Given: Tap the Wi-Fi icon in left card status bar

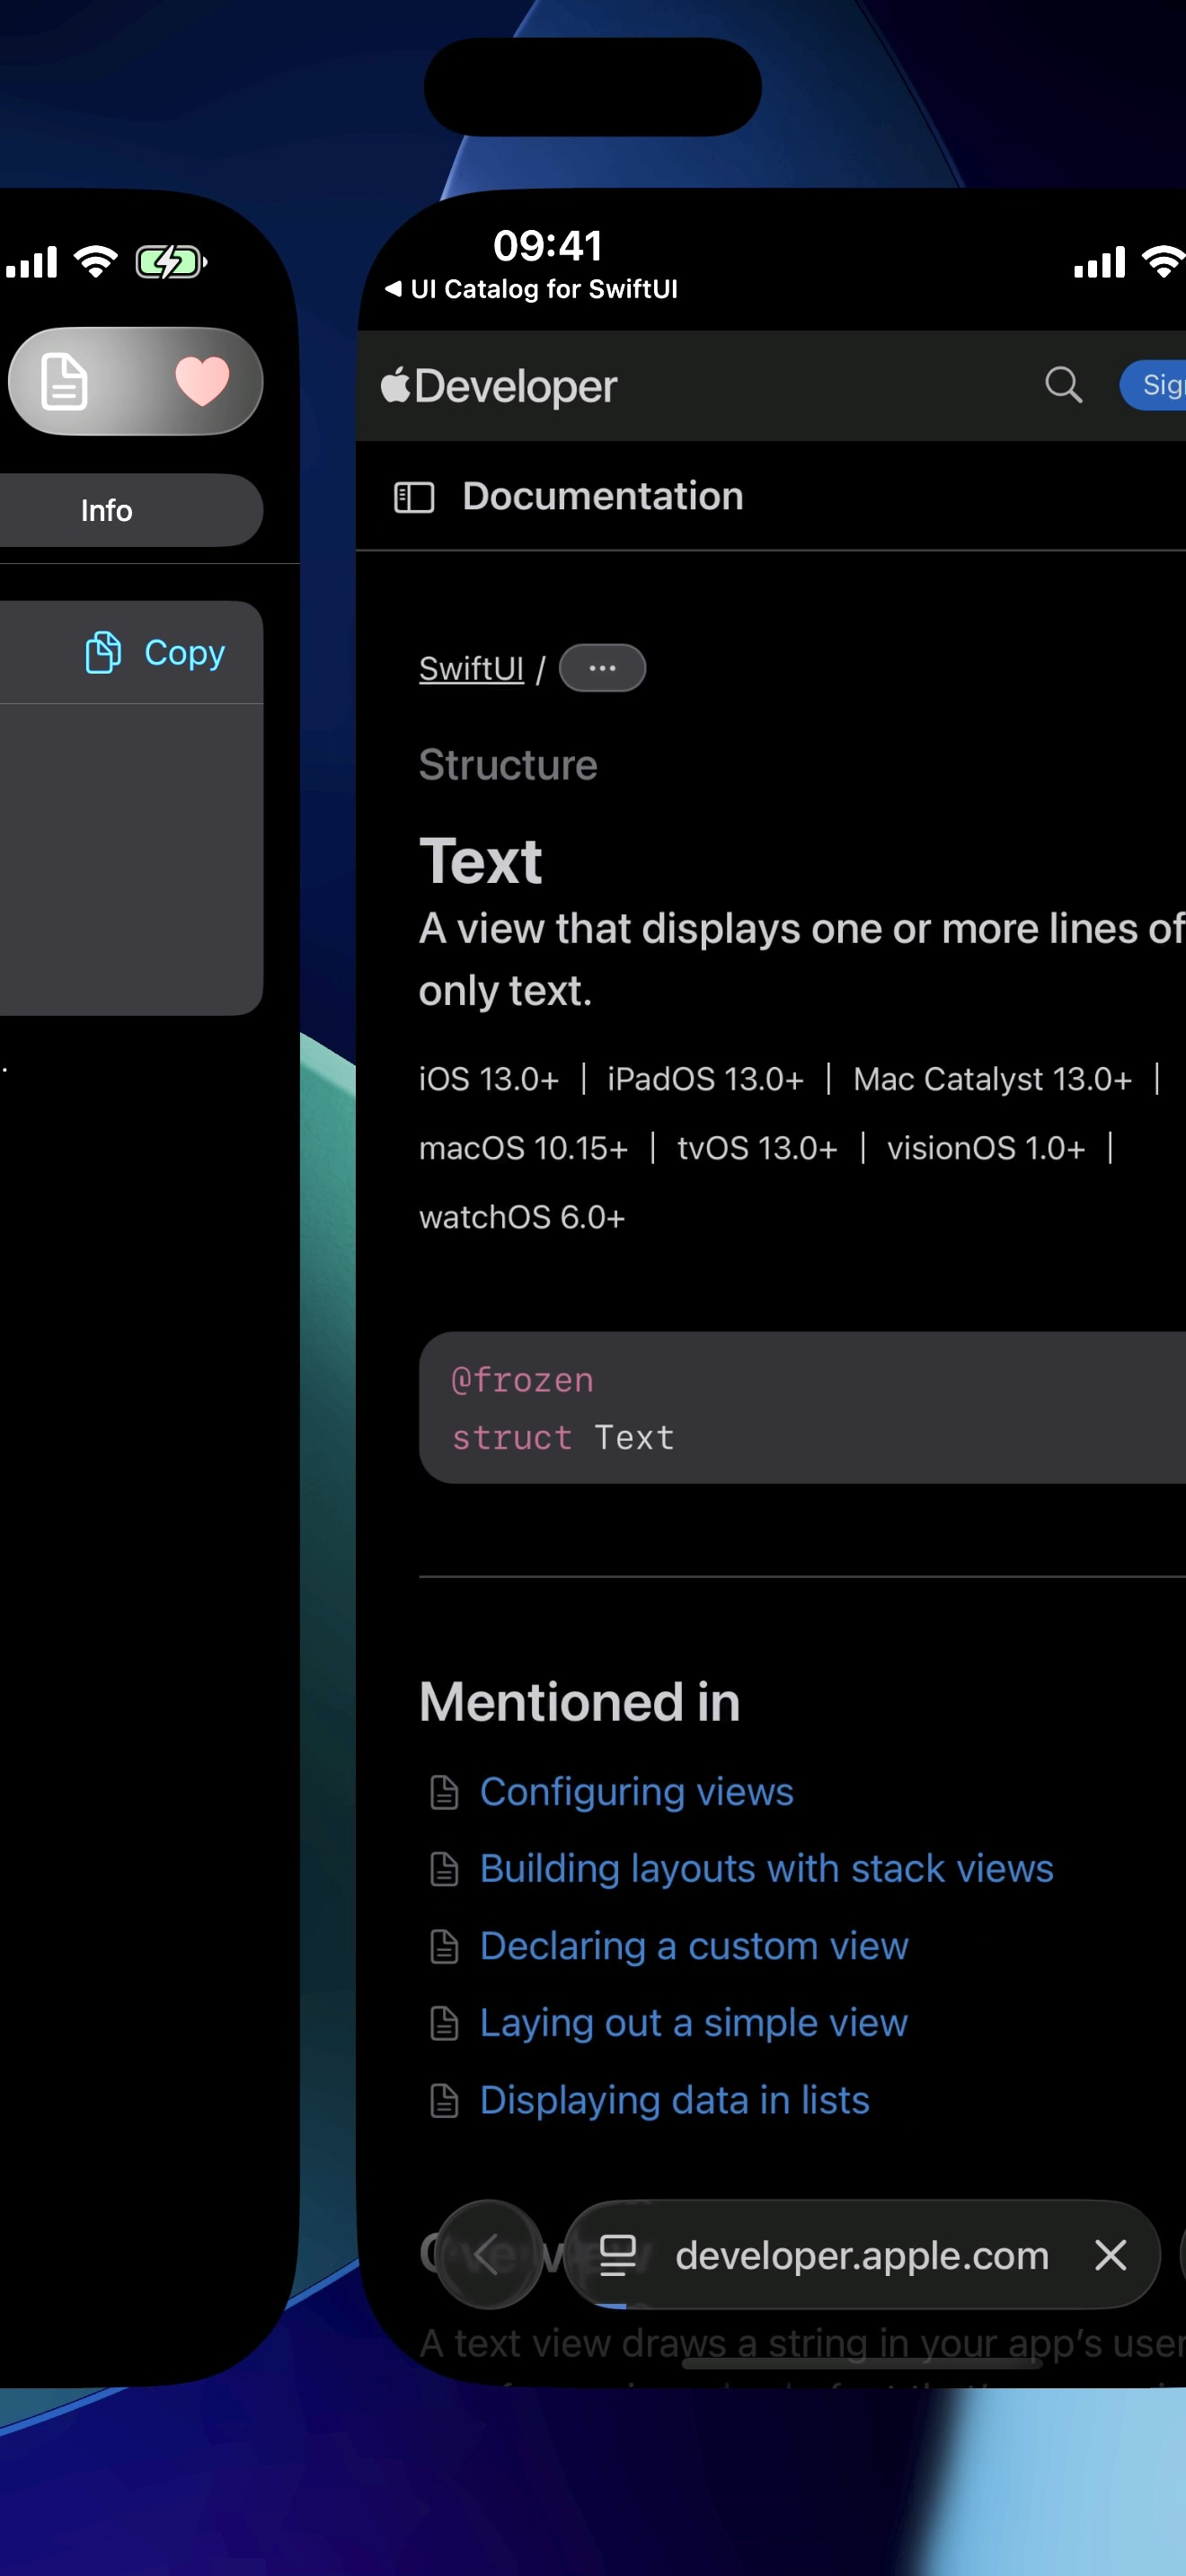Looking at the screenshot, I should tap(96, 262).
